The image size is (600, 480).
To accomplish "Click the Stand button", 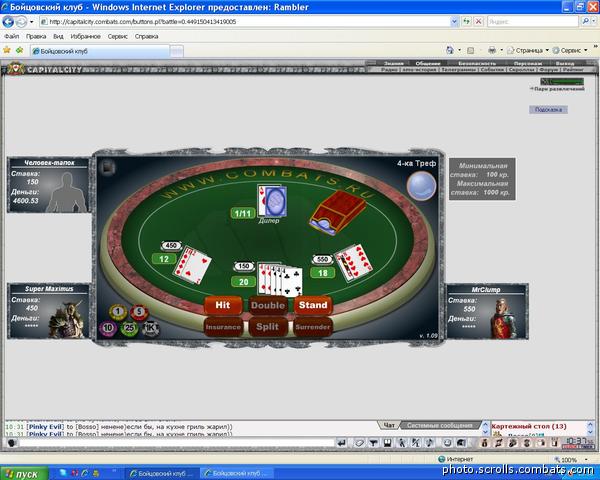I will coord(313,305).
